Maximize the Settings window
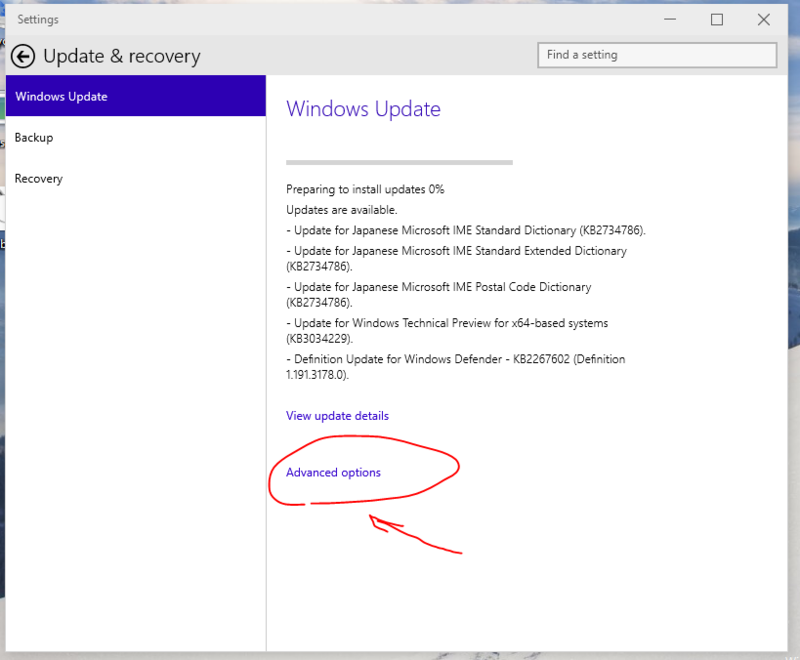Screen dimensions: 800x660 pos(717,20)
